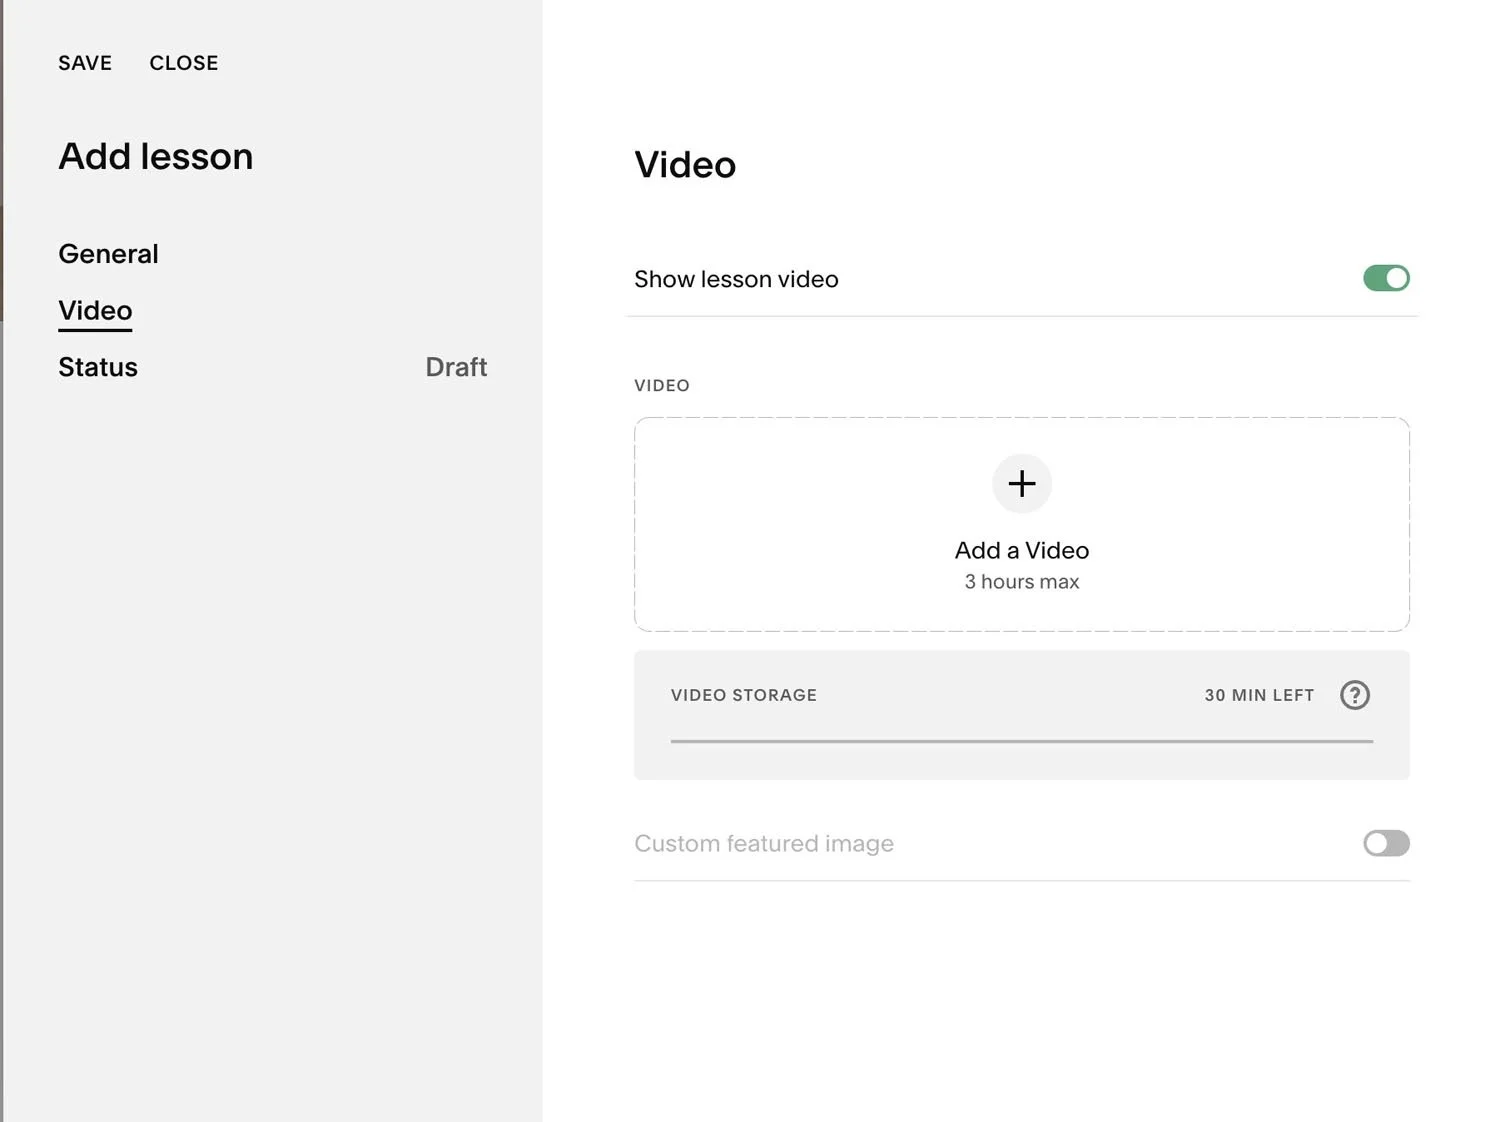Click Status to change Draft state
The image size is (1500, 1122).
98,367
